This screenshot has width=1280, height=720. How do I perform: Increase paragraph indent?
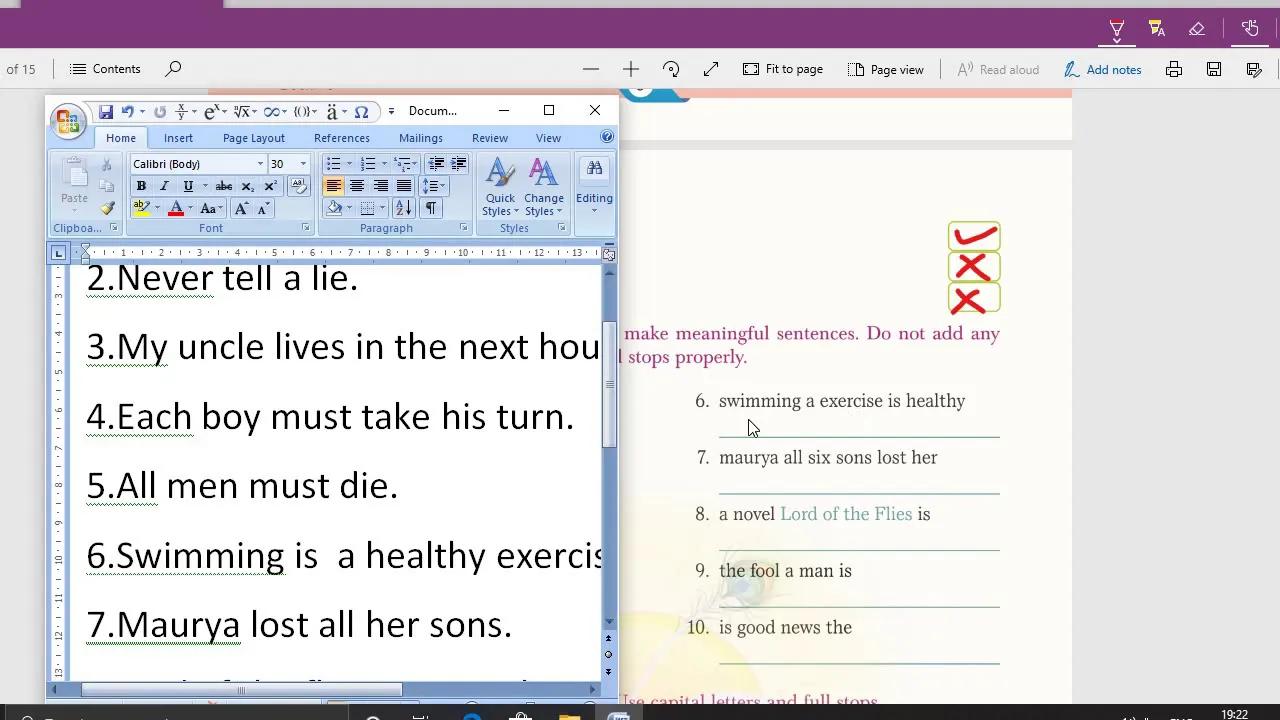pyautogui.click(x=458, y=164)
